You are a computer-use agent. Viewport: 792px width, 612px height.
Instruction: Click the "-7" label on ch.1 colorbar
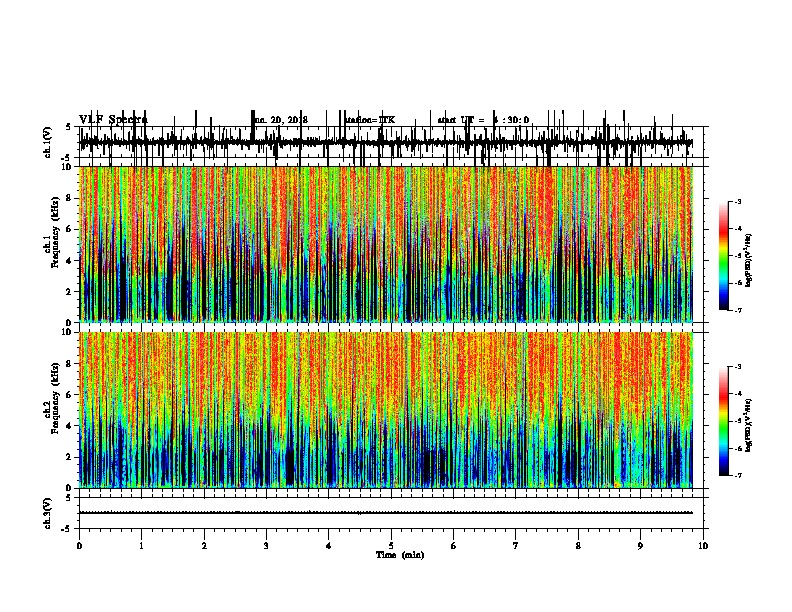[x=738, y=310]
